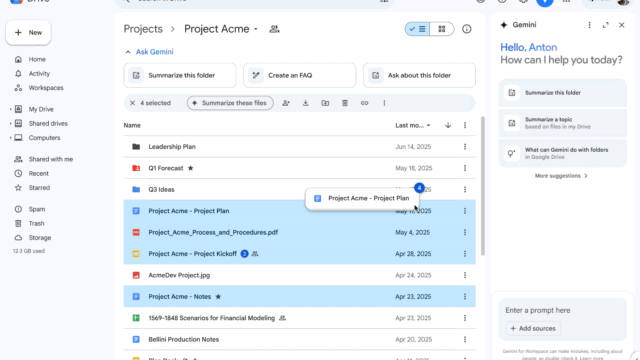
Task: Click the Share icon in selection toolbar
Action: (x=286, y=103)
